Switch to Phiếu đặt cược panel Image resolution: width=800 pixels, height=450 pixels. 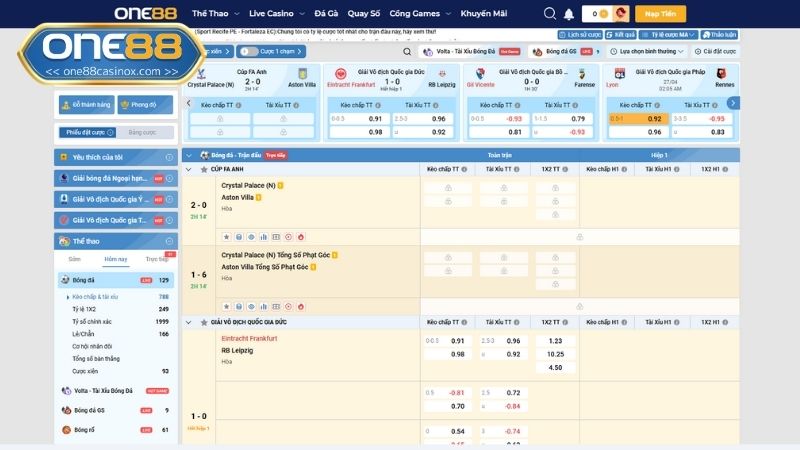(x=87, y=133)
